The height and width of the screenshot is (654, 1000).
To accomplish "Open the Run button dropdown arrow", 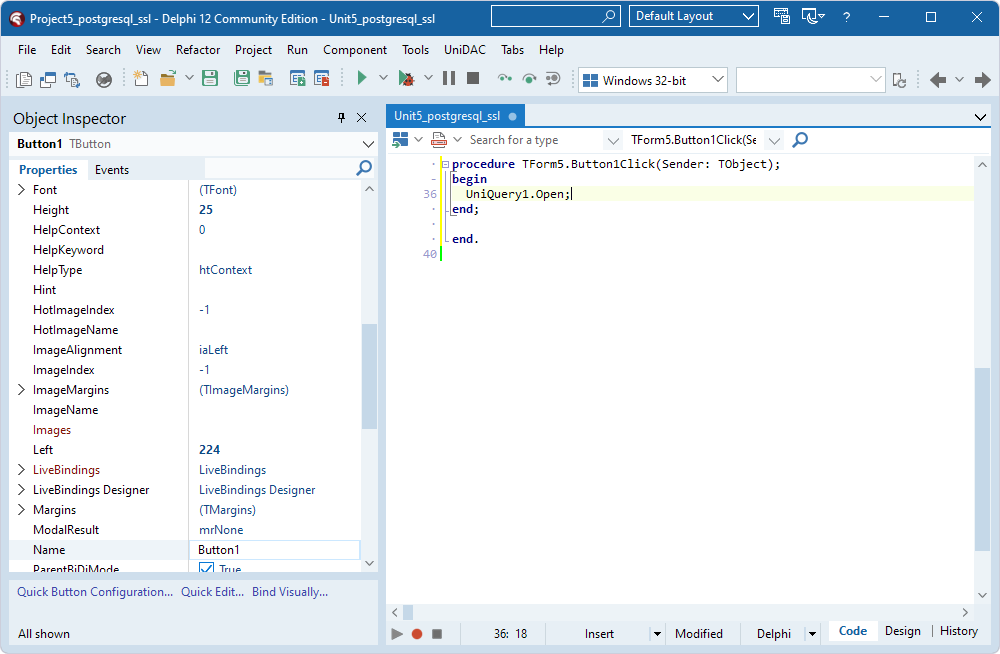I will (383, 78).
